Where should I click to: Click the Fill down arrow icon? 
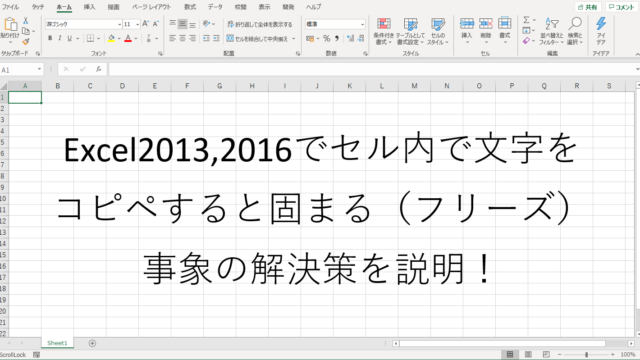tap(527, 31)
